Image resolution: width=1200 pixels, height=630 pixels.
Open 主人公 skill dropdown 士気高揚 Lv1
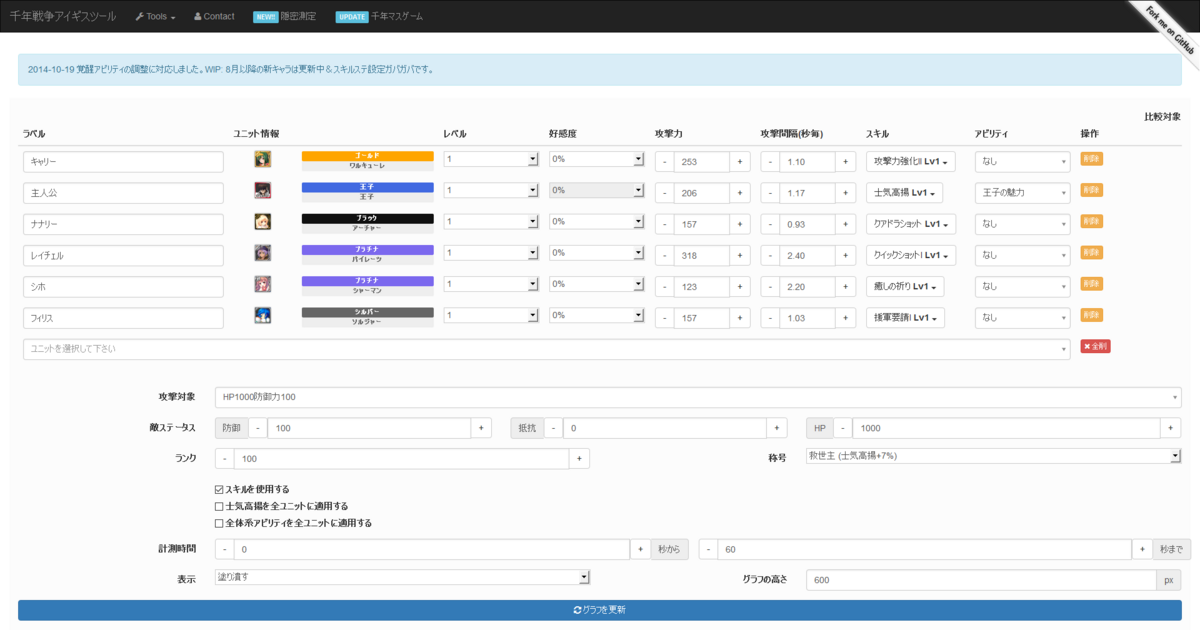pyautogui.click(x=904, y=192)
